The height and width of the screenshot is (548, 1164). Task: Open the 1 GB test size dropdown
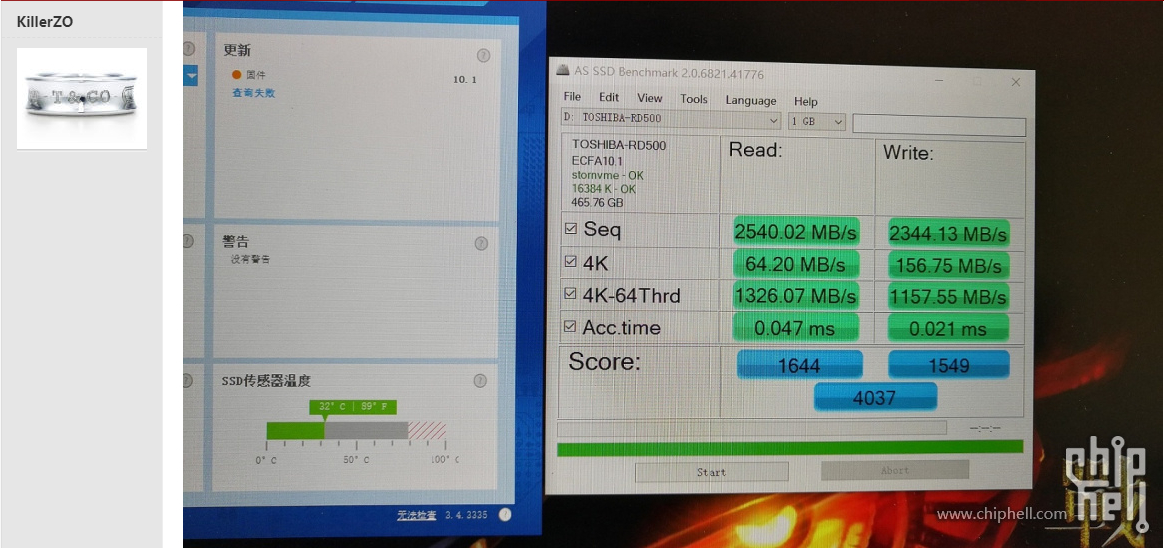coord(817,121)
